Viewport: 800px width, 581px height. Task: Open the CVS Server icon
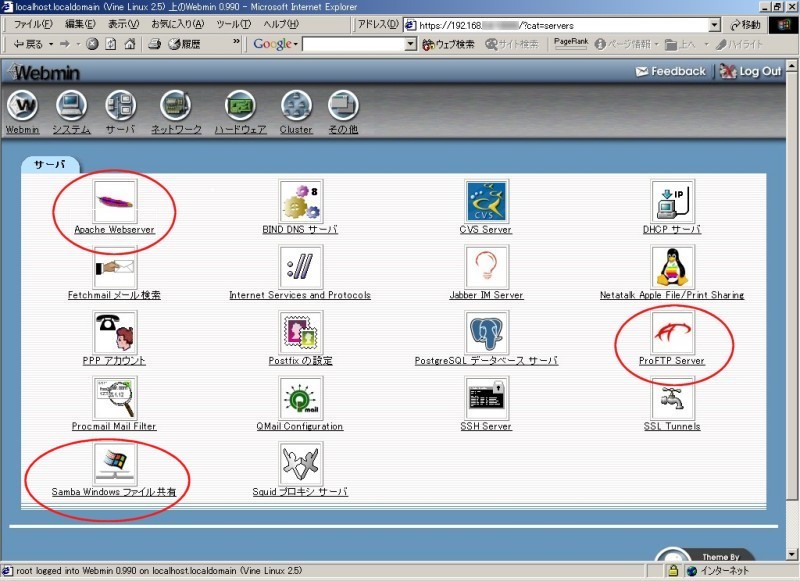point(486,201)
